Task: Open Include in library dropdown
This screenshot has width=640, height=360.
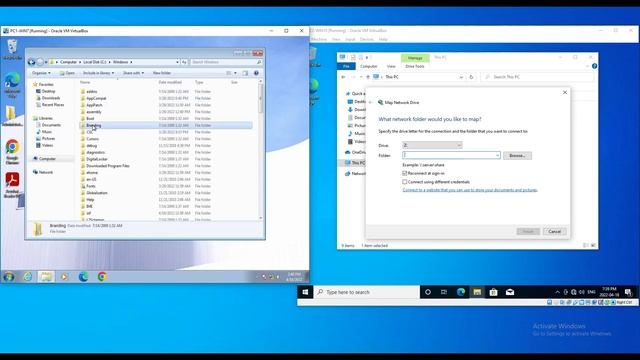Action: click(98, 73)
